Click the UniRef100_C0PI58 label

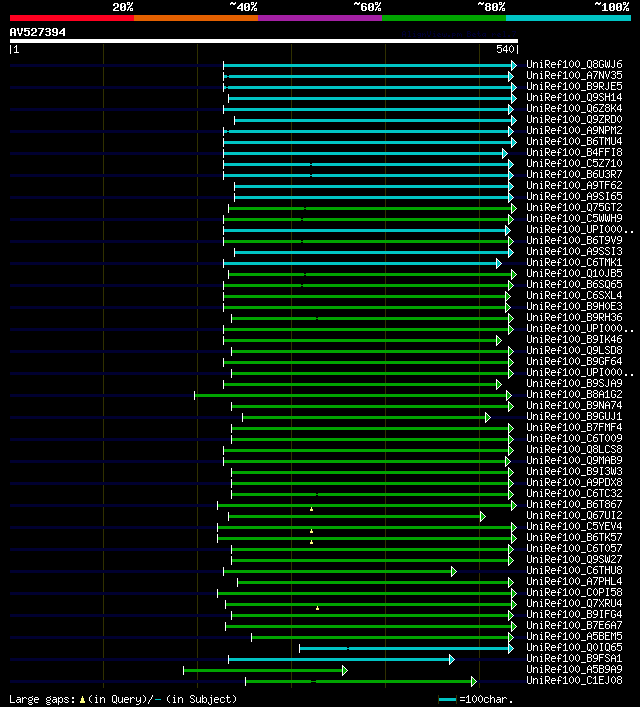point(574,592)
